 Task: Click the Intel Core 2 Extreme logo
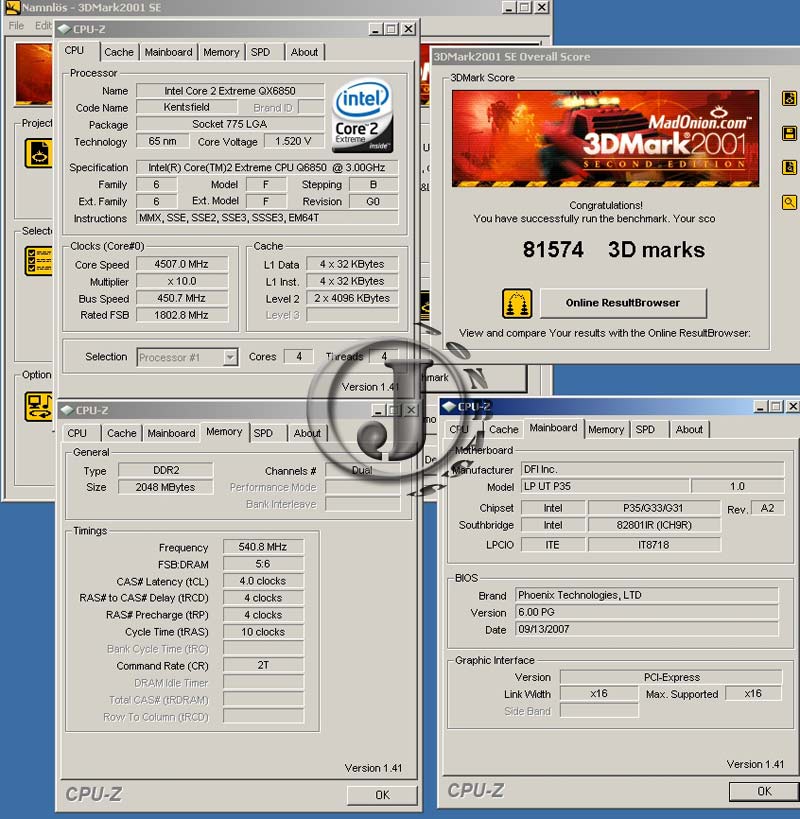point(362,115)
